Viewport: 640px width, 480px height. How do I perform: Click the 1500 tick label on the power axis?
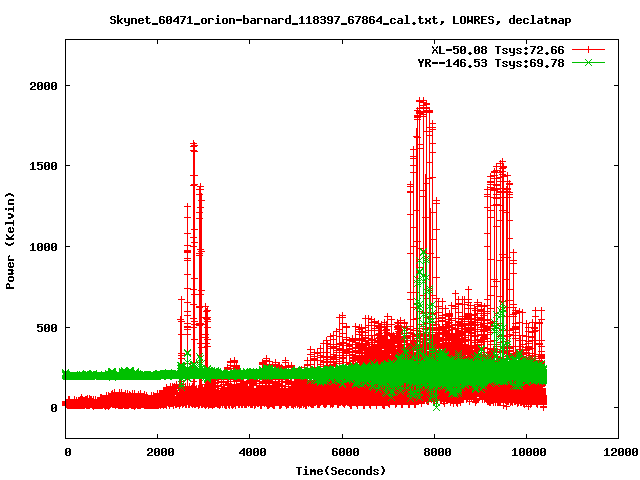(x=43, y=166)
